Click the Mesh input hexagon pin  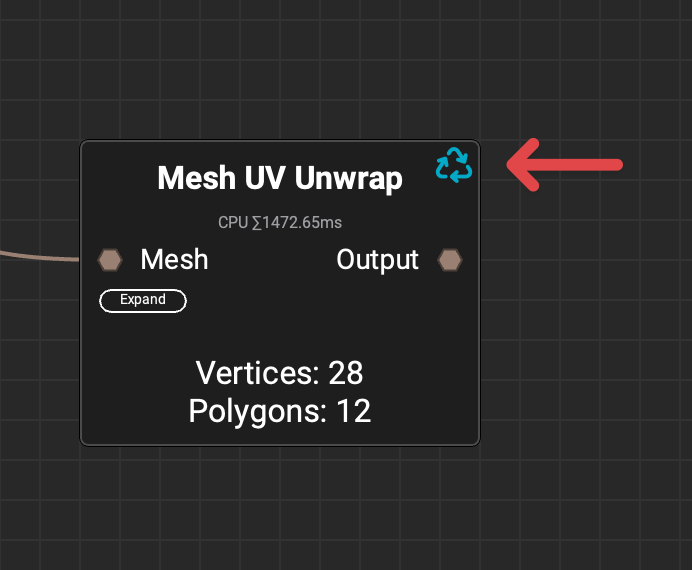110,260
